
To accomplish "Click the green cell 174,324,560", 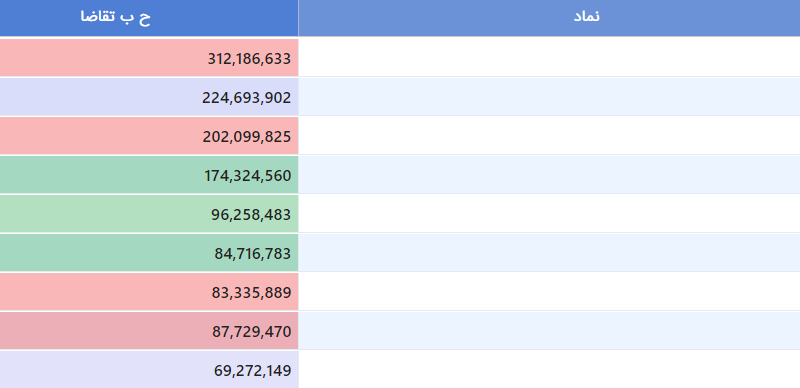I will [149, 175].
